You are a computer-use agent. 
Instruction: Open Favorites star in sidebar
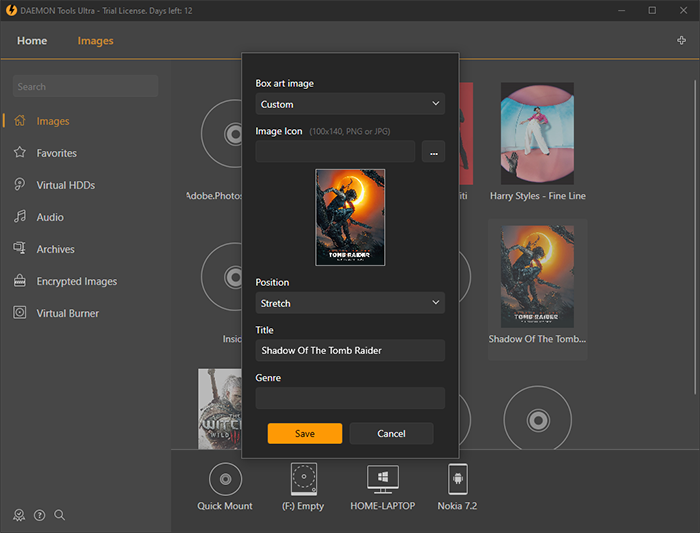20,153
